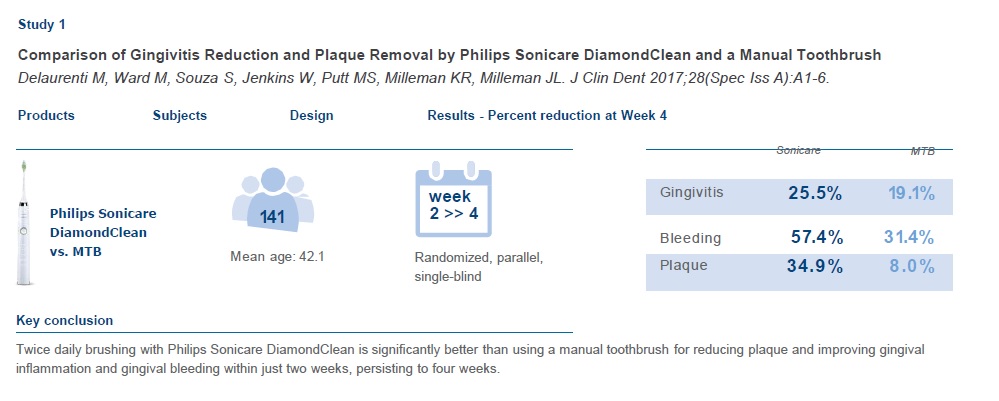Click the Key conclusion heading
The width and height of the screenshot is (999, 401).
pyautogui.click(x=65, y=321)
